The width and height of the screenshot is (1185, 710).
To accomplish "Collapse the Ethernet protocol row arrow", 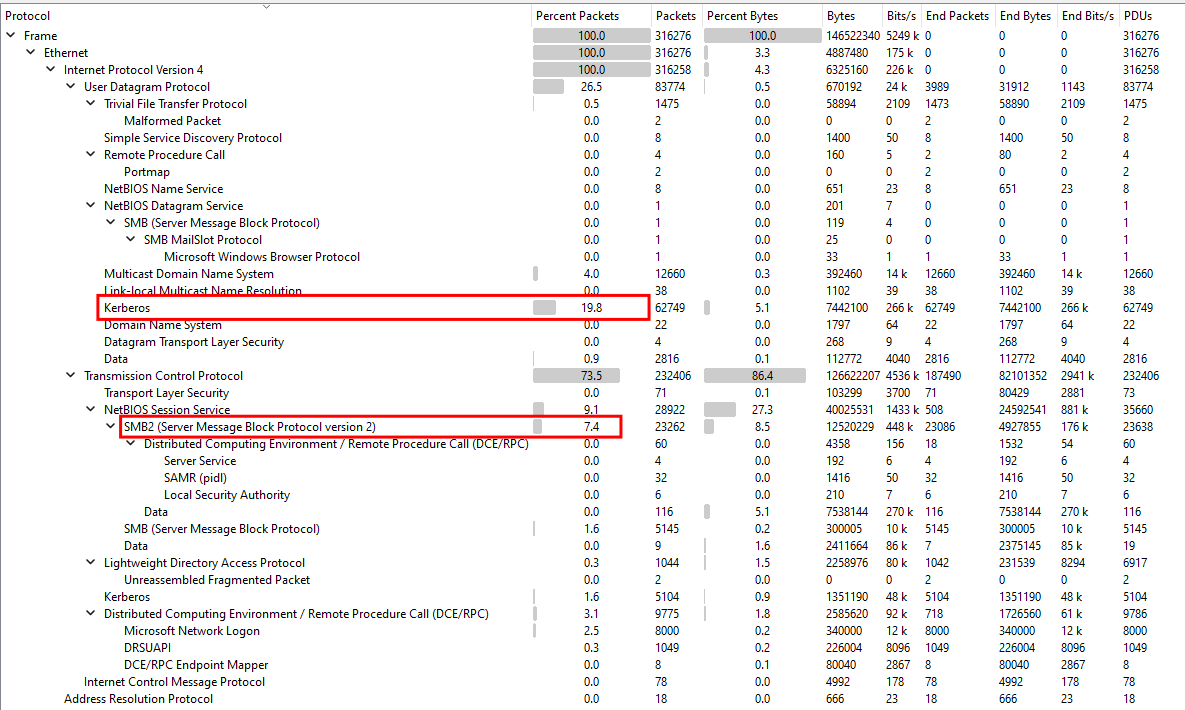I will click(x=31, y=53).
